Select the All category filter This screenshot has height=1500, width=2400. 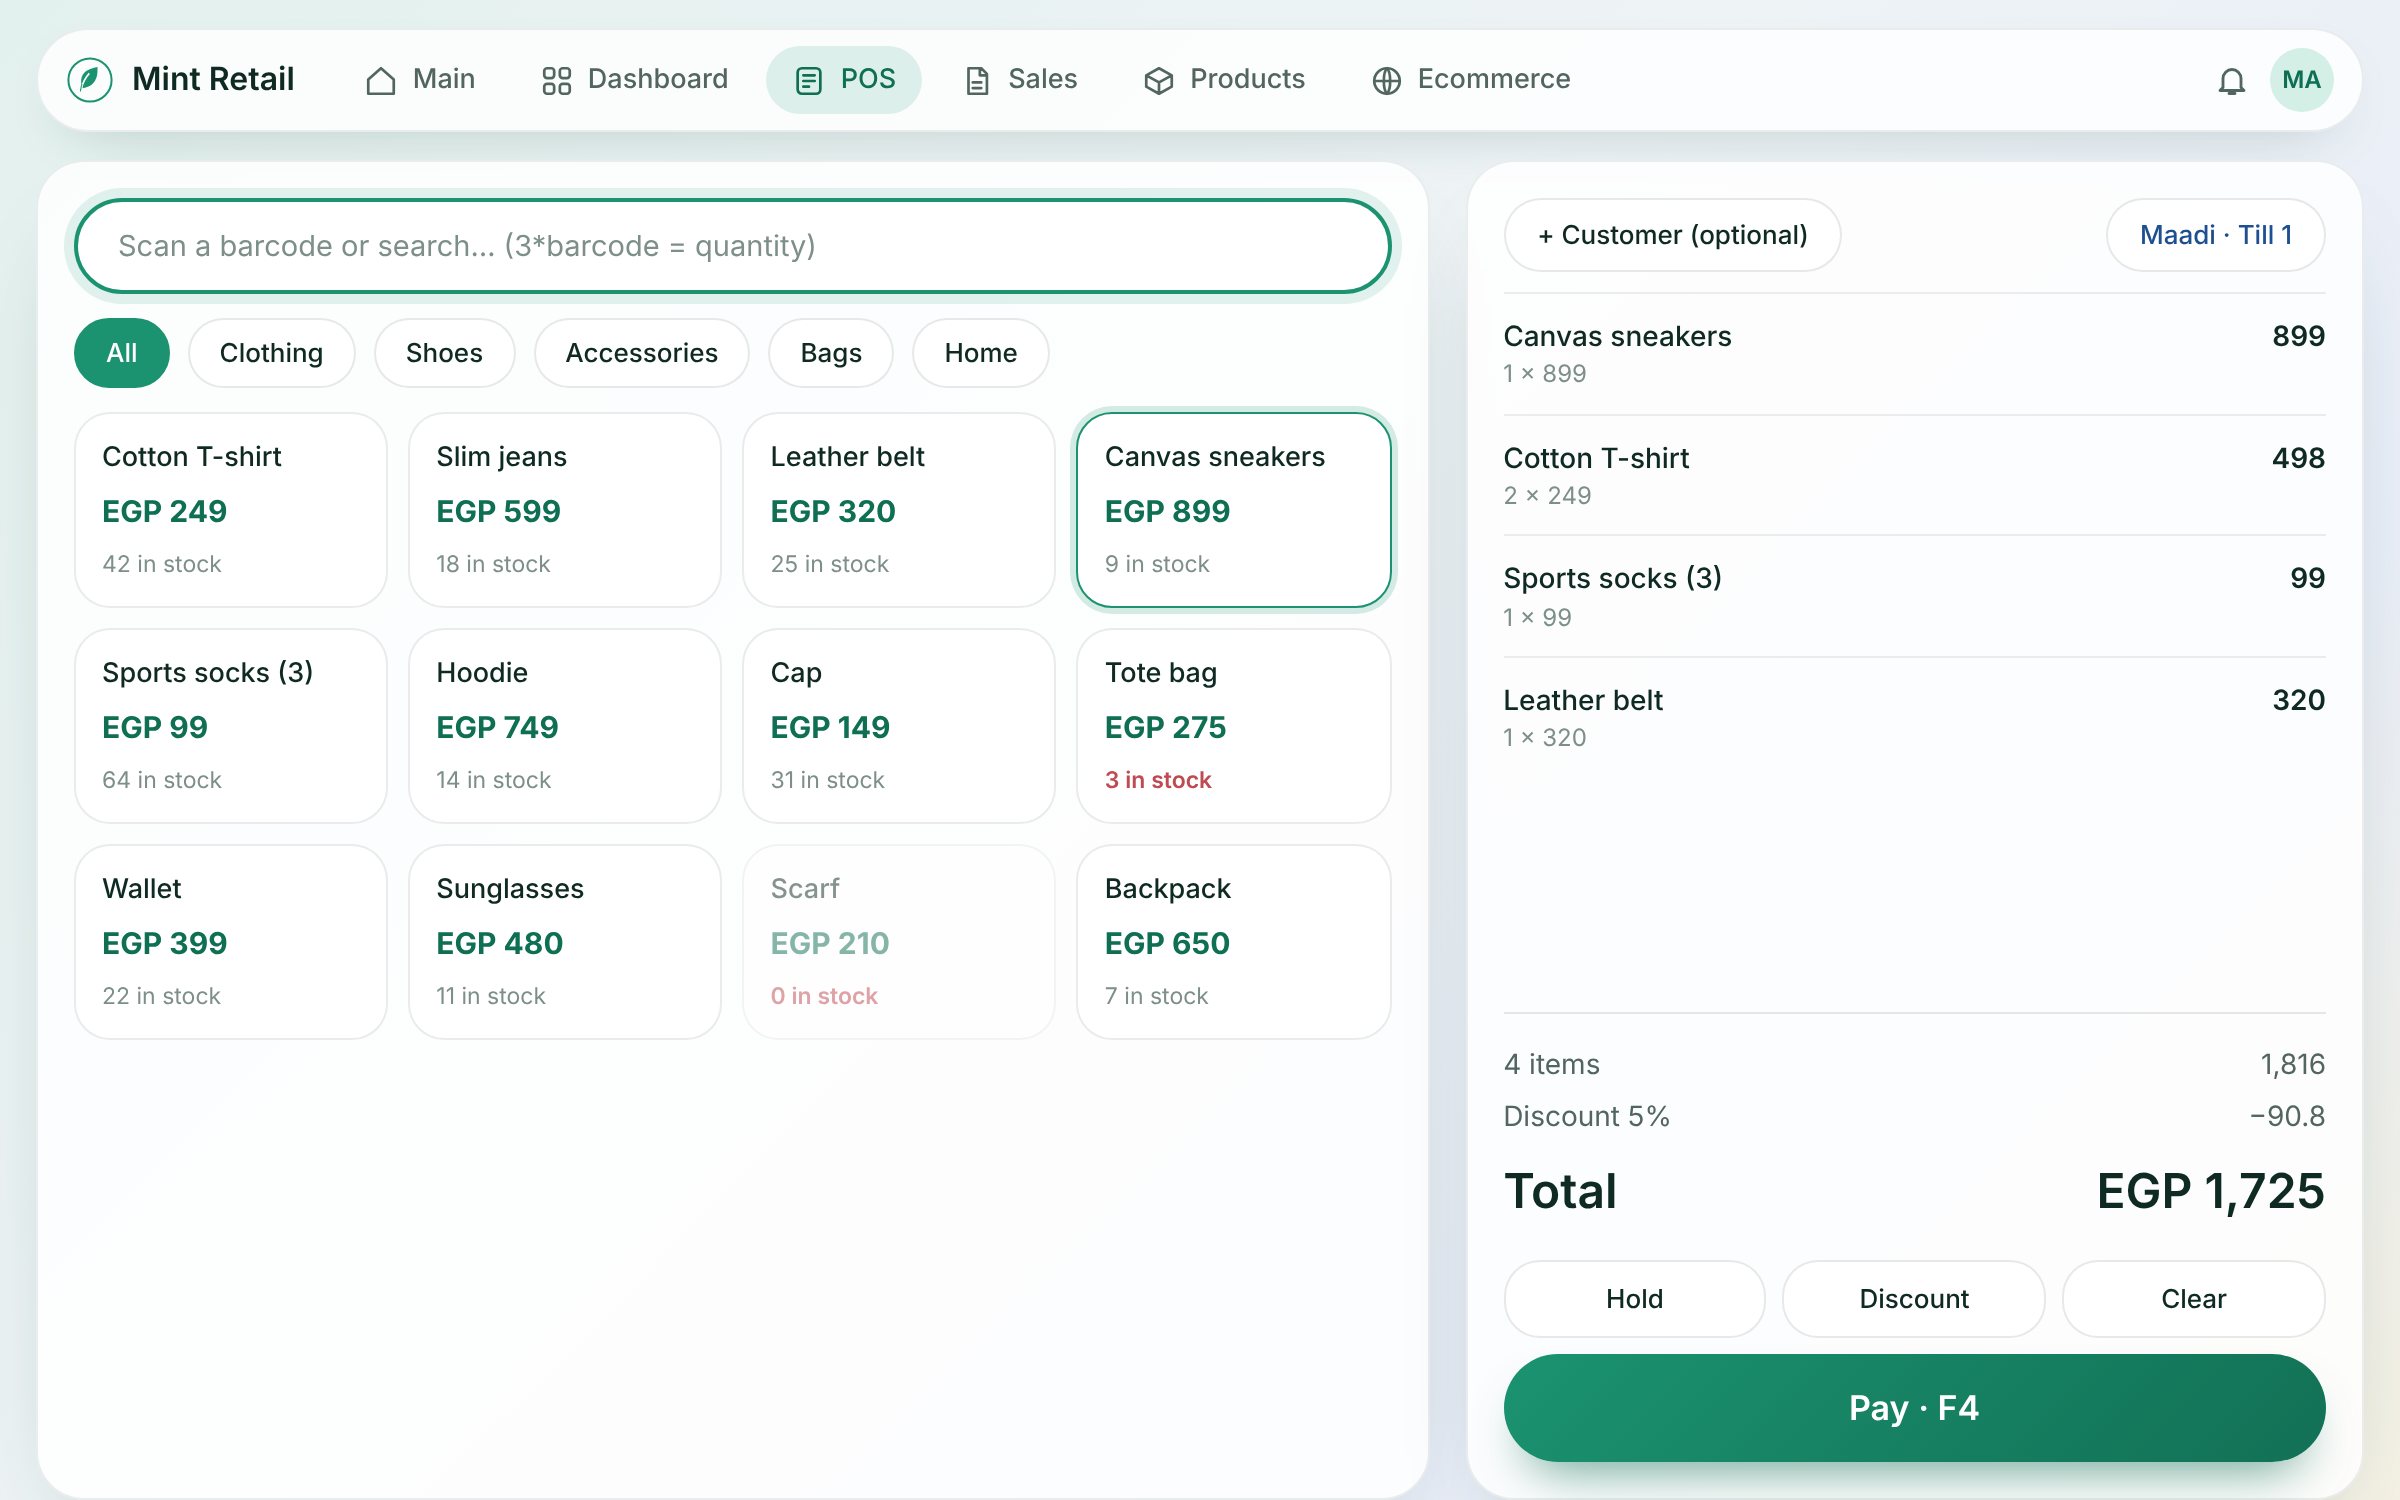point(122,353)
